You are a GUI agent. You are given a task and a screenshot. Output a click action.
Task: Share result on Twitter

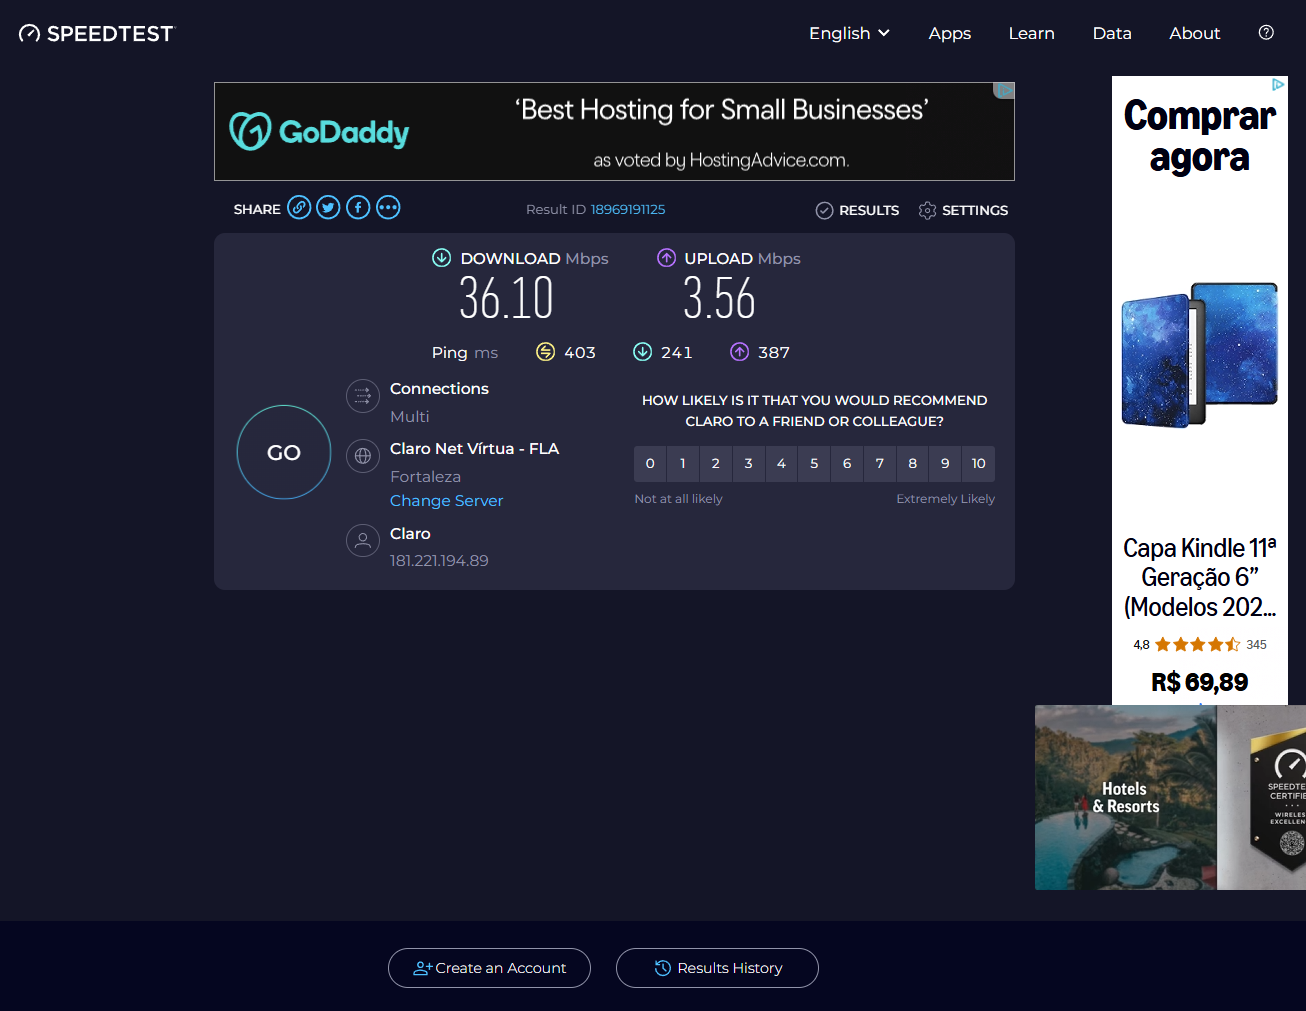tap(328, 208)
